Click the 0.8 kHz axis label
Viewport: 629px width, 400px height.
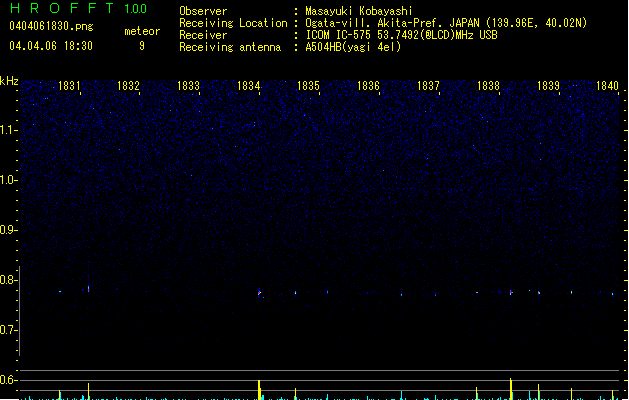pyautogui.click(x=8, y=280)
